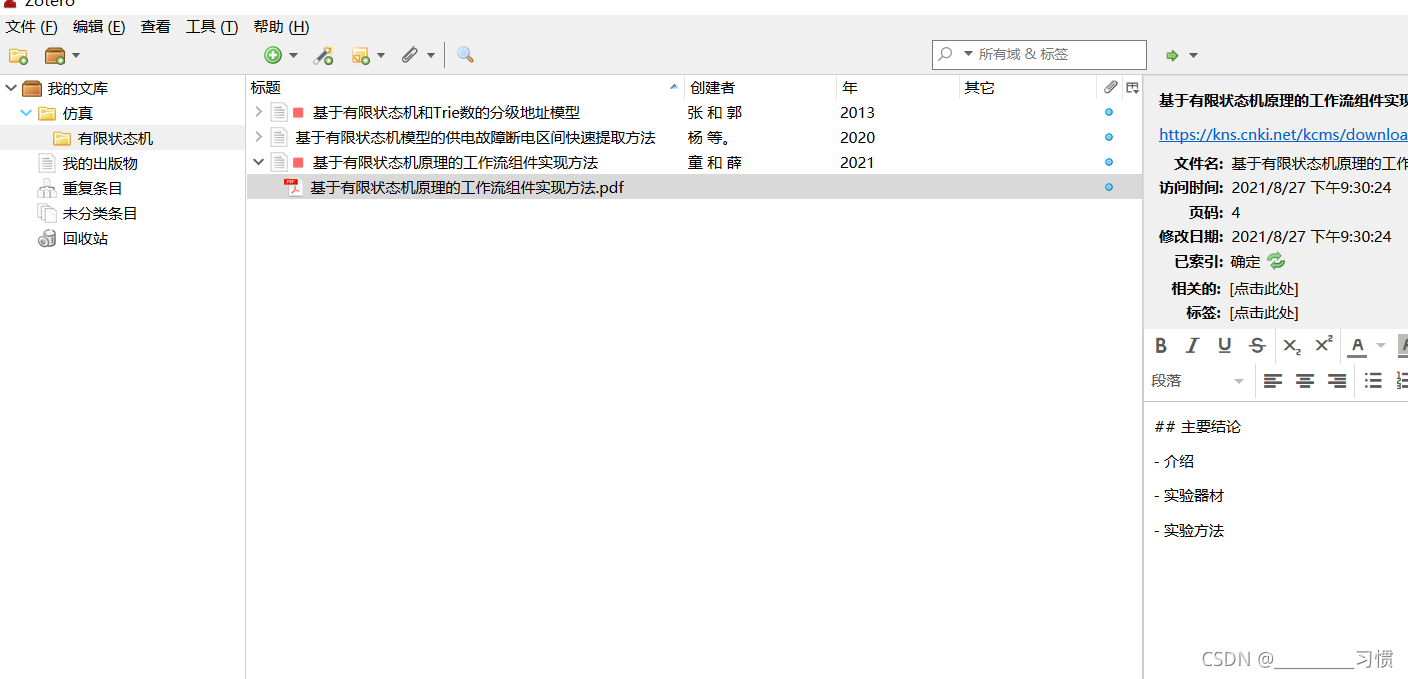The image size is (1408, 679).
Task: Expand the 基于有限状态机和Trie数的分级地址模型 item
Action: 259,112
